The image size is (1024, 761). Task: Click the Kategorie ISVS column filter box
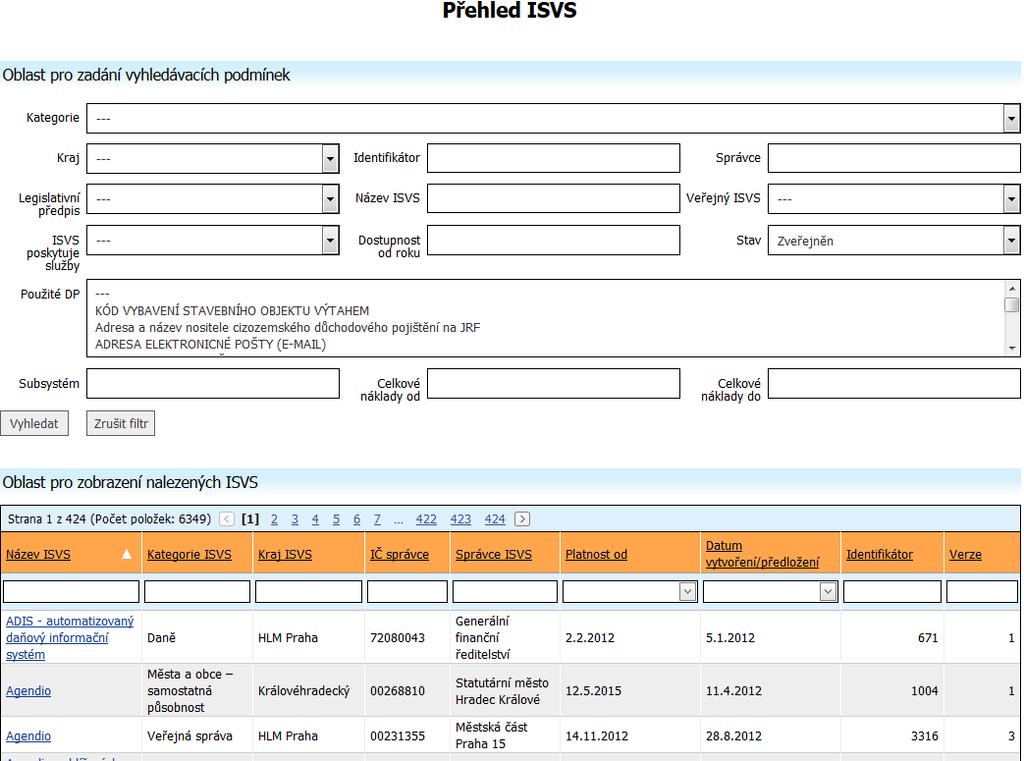(197, 592)
